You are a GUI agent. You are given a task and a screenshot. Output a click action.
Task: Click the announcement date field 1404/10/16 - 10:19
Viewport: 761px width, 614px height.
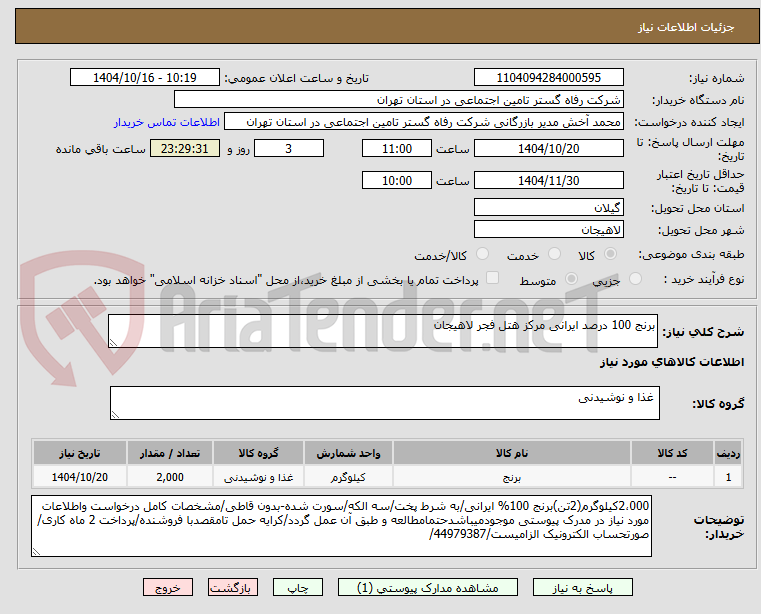[x=145, y=78]
